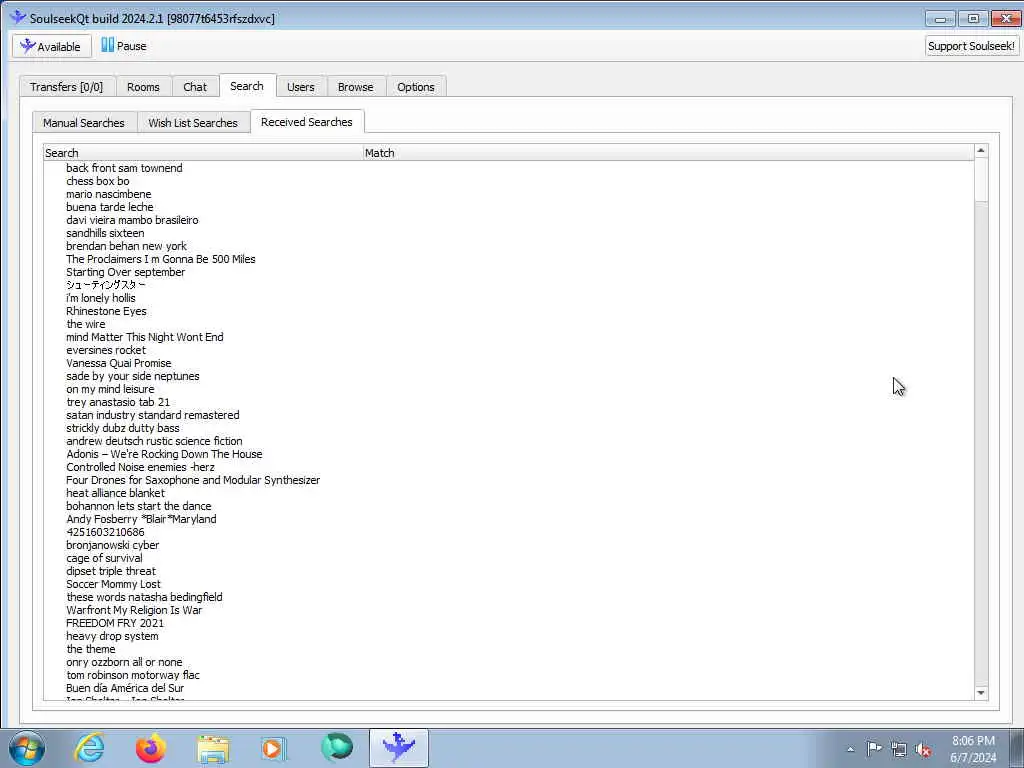
Task: Select the row "chess box bo"
Action: (98, 181)
